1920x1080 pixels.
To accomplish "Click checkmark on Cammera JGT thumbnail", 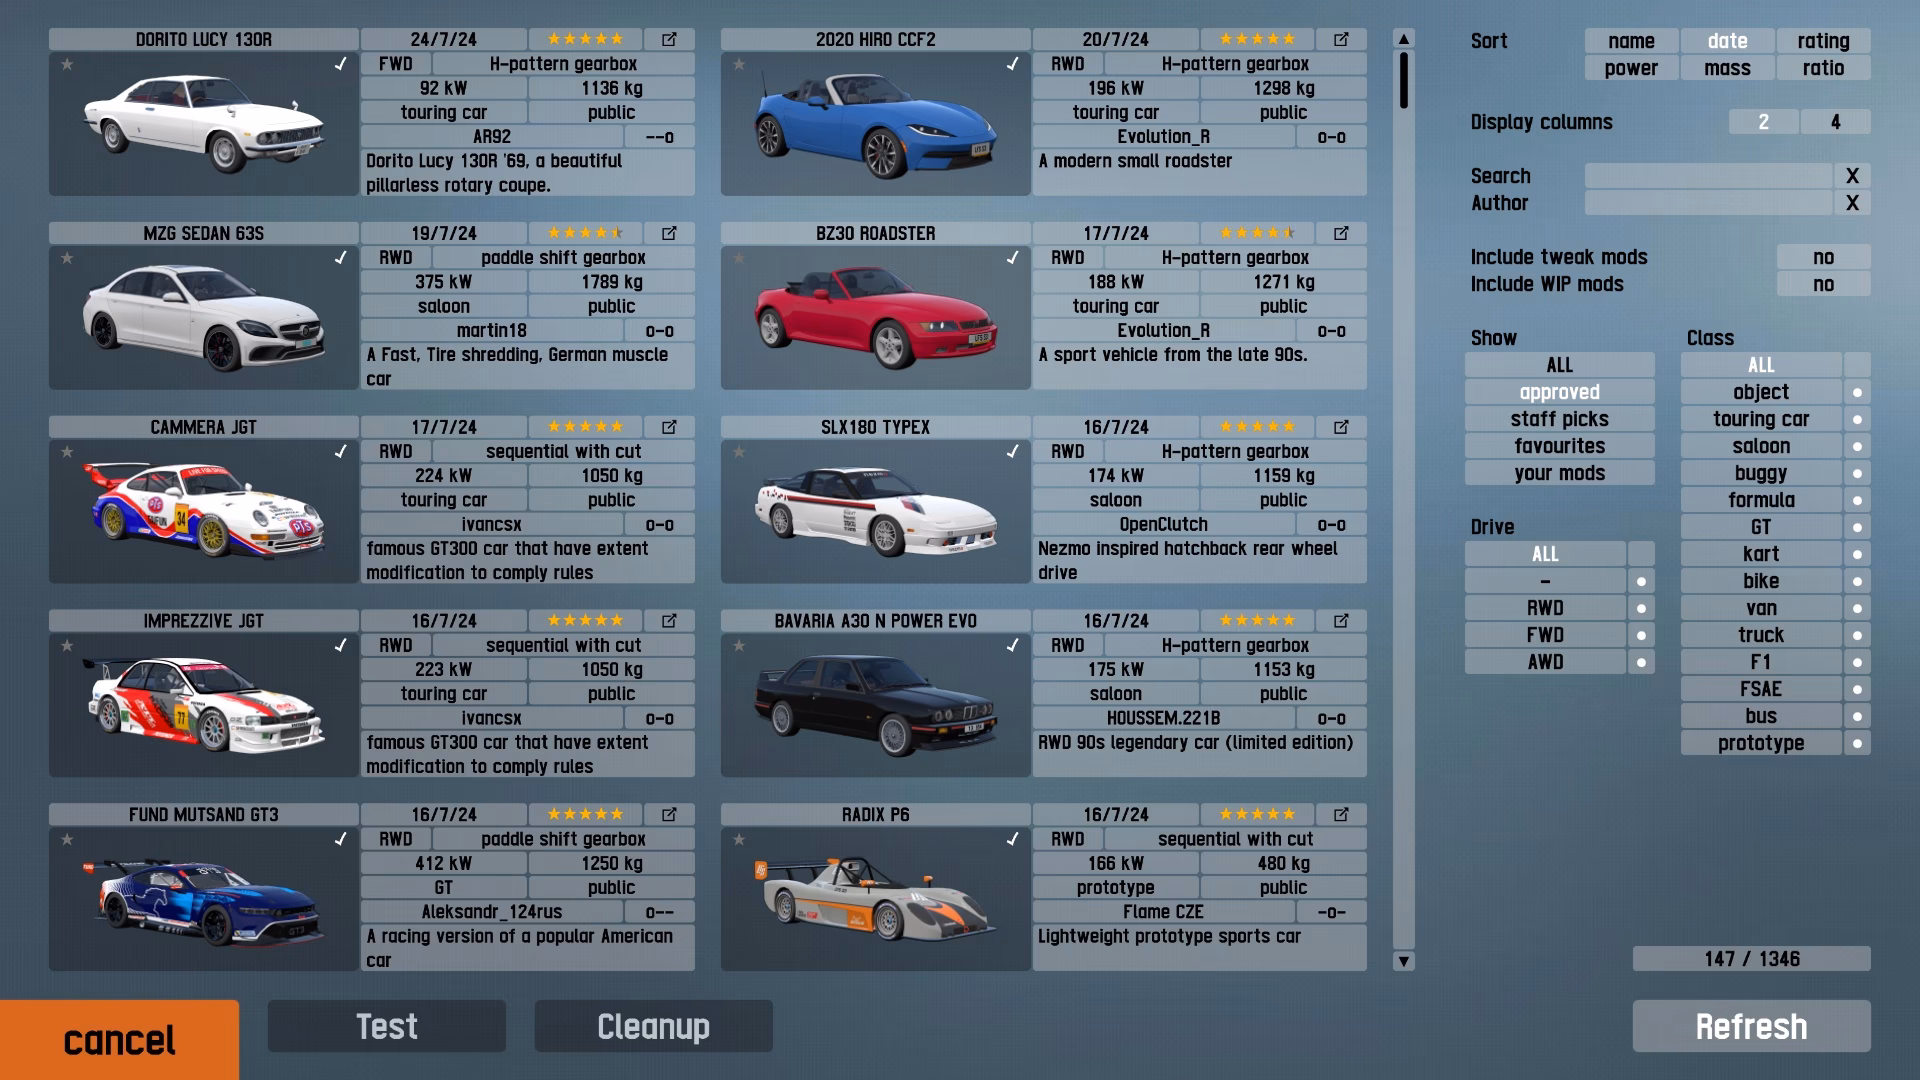I will [340, 452].
